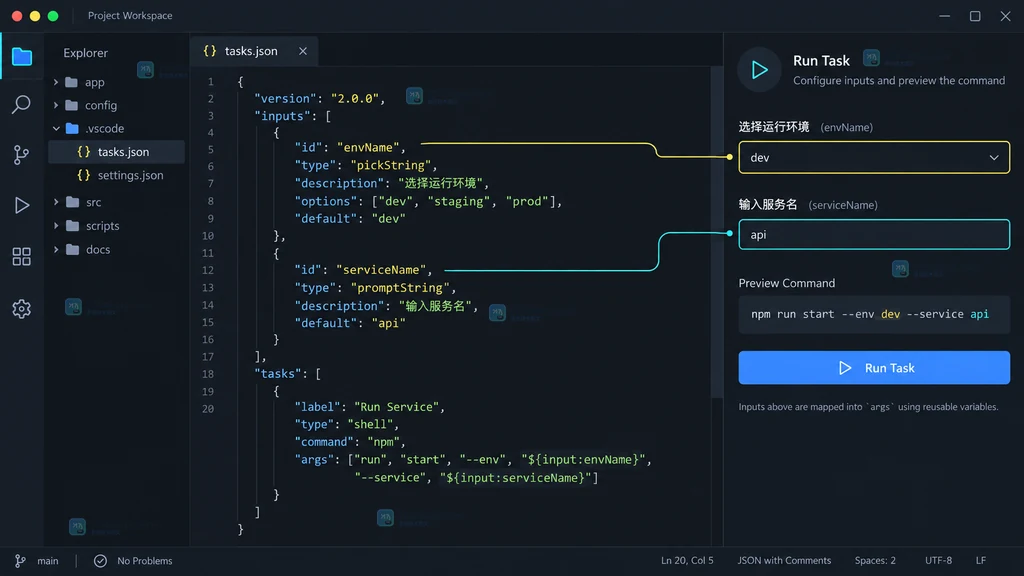Click the editor vertical scrollbar
This screenshot has width=1024, height=576.
pos(717,232)
